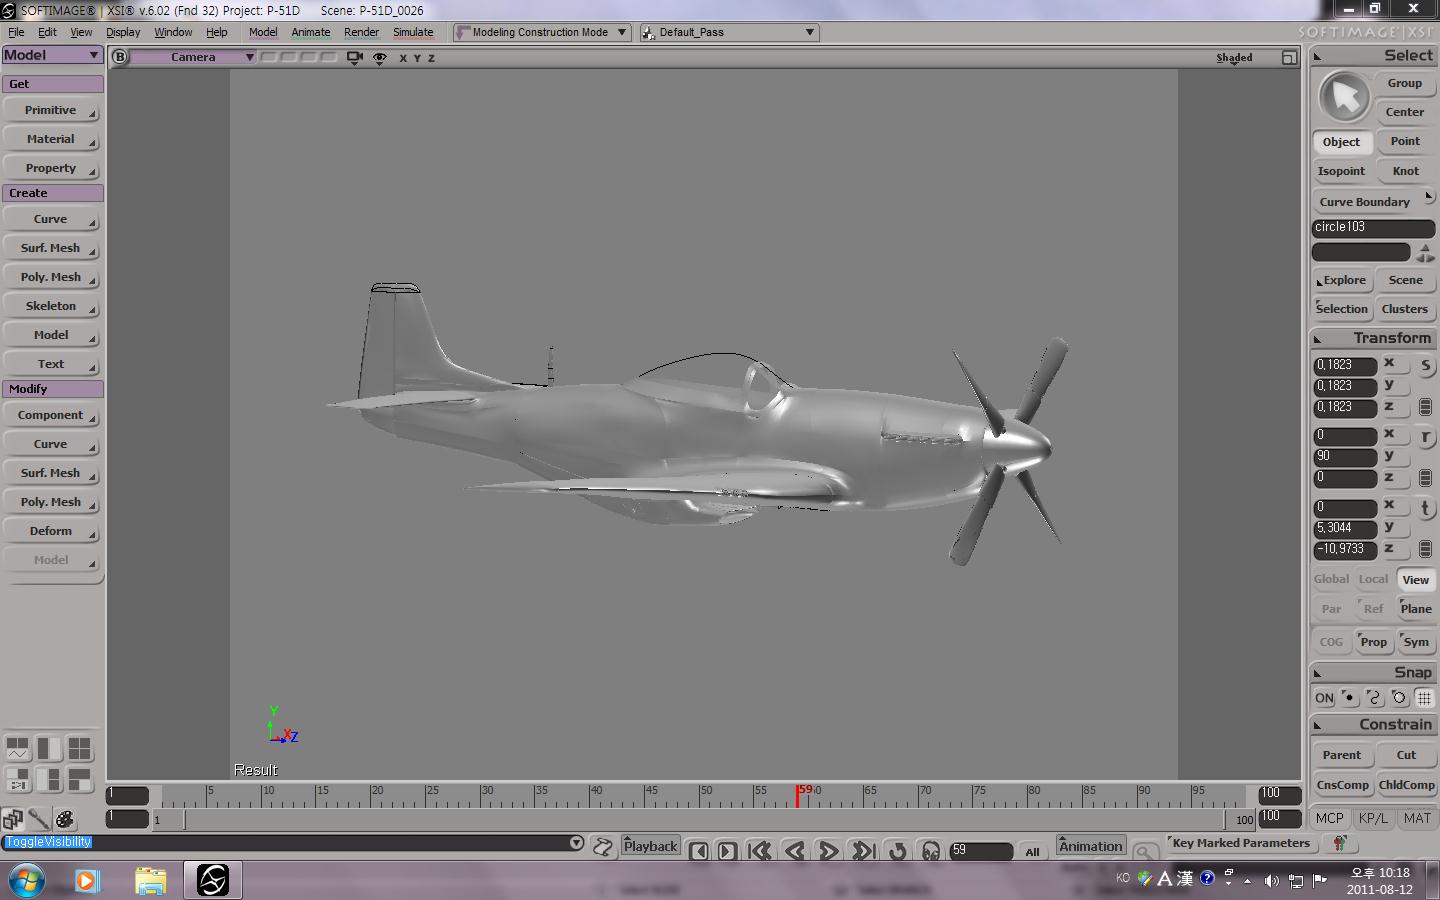
Task: Open the Camera view dropdown
Action: 194,57
